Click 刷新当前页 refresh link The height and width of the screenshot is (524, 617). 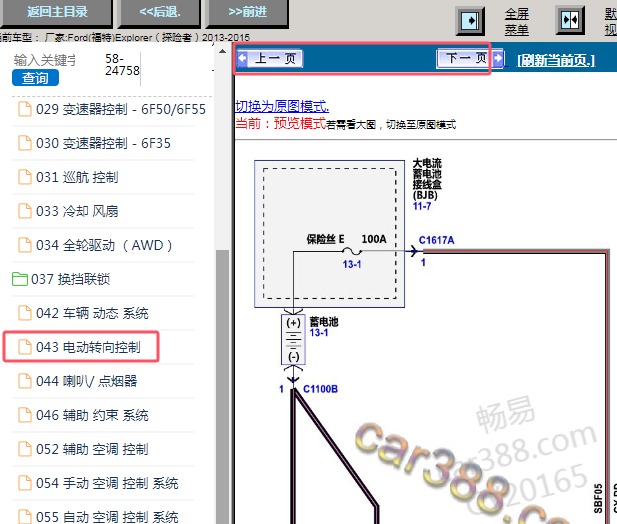556,60
